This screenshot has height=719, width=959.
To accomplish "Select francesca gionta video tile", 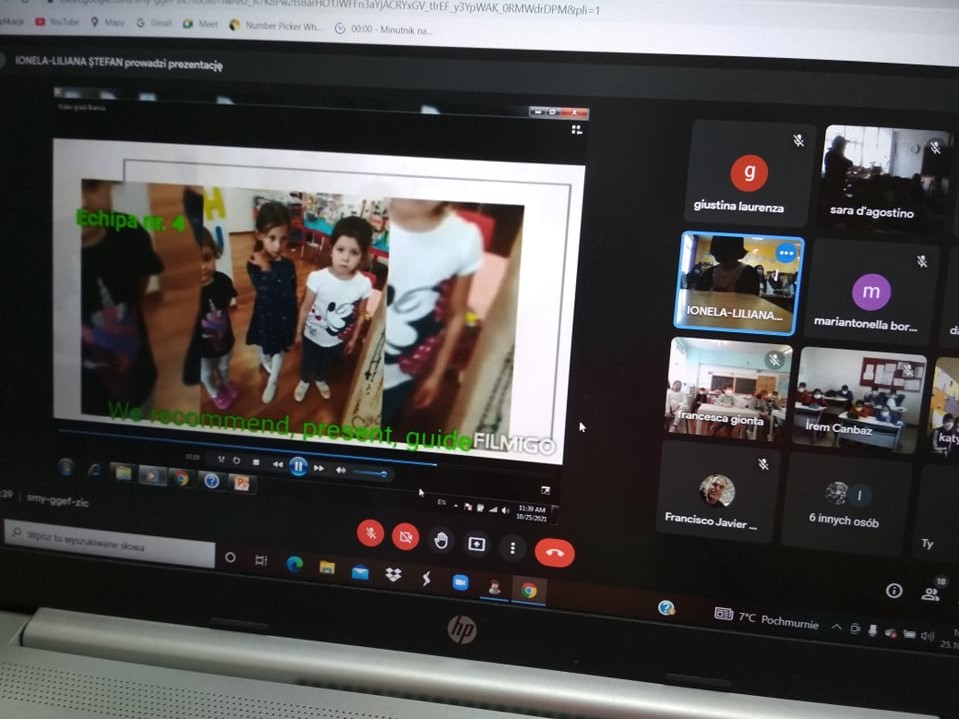I will (728, 388).
